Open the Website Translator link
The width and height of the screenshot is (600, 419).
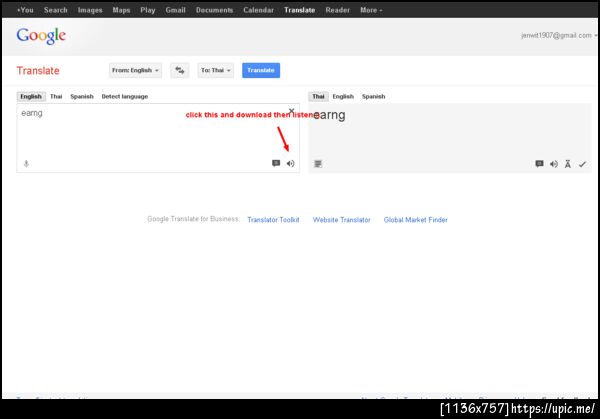point(342,220)
